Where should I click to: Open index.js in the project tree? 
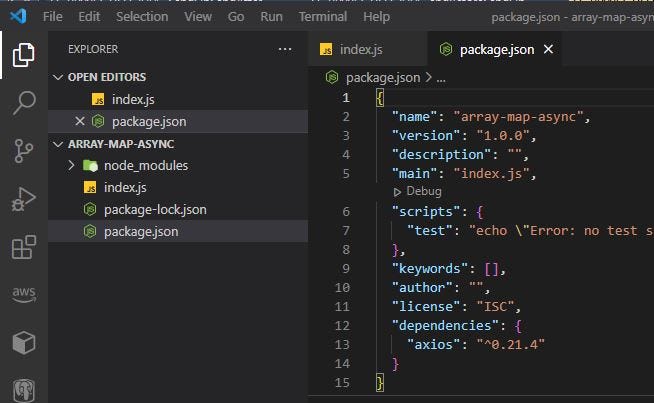click(179, 188)
